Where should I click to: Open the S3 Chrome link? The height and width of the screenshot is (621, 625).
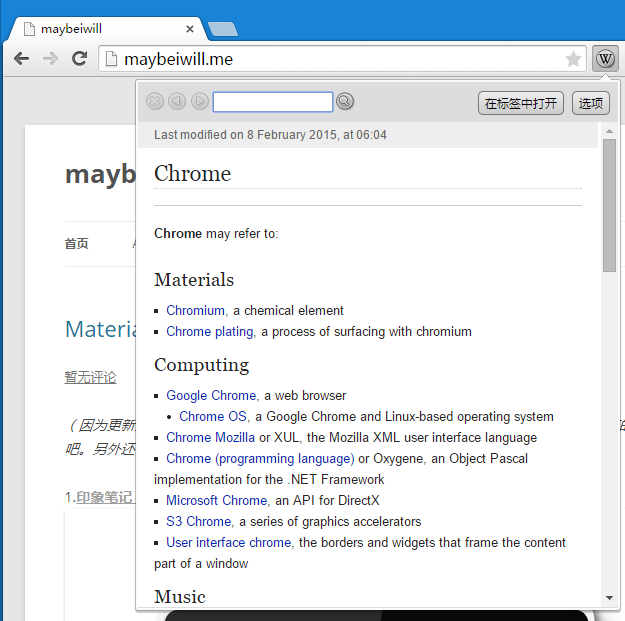199,522
